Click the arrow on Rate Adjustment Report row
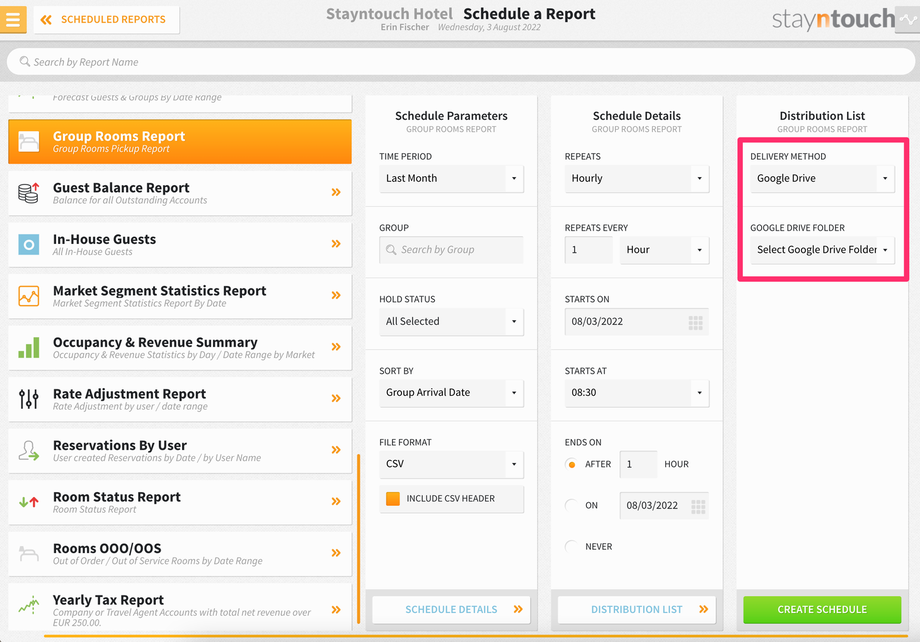920x642 pixels. [336, 398]
